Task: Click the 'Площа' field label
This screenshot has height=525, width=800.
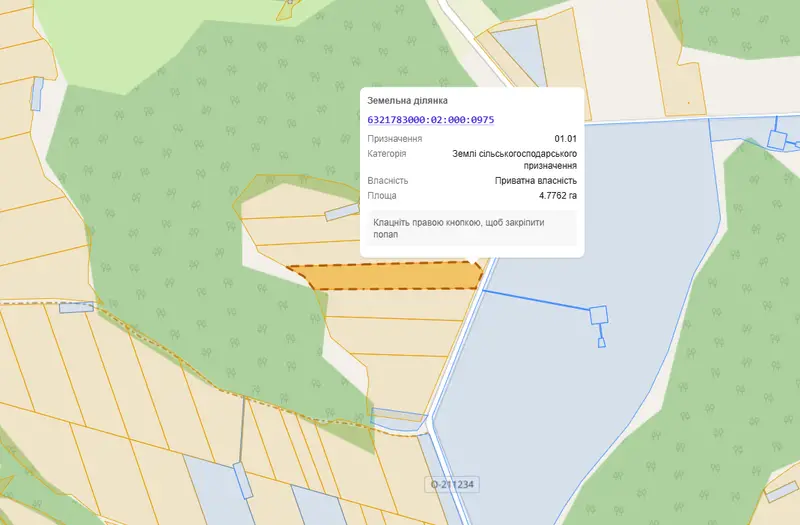Action: point(382,195)
